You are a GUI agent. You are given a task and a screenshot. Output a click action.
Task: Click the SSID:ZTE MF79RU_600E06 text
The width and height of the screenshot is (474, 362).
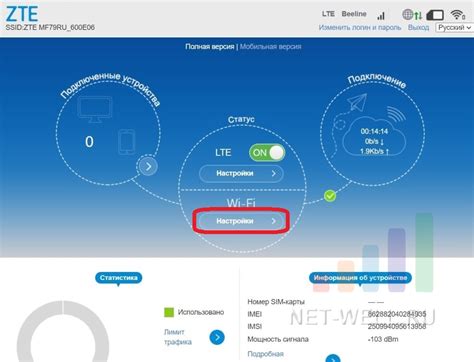pos(50,27)
